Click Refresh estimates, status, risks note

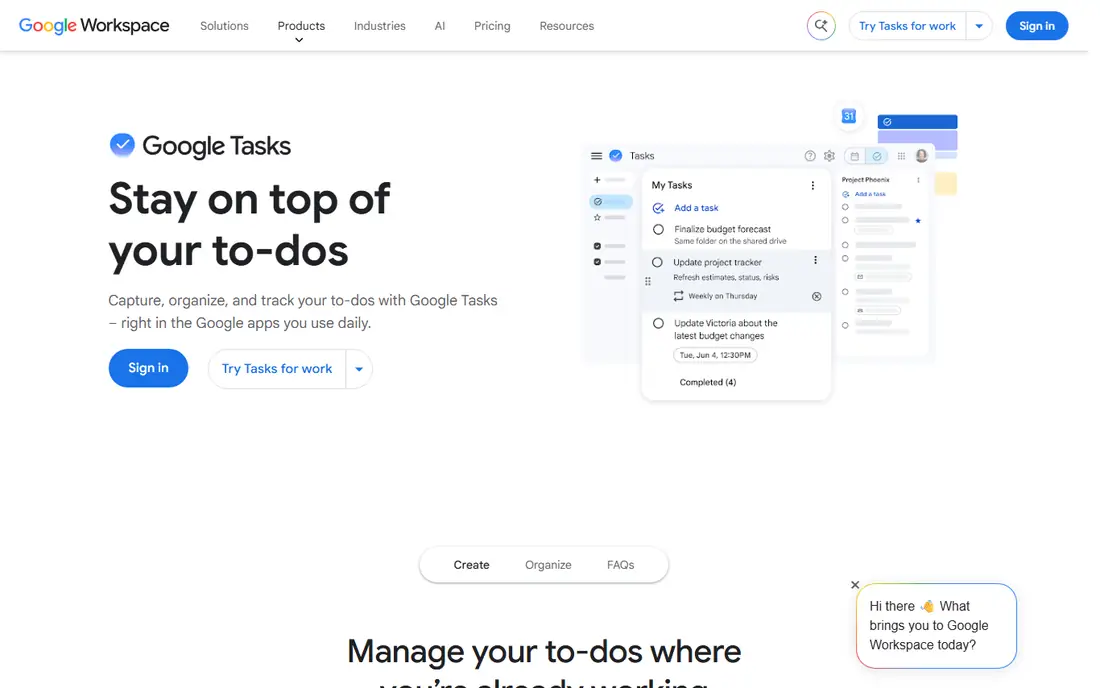pyautogui.click(x=726, y=278)
